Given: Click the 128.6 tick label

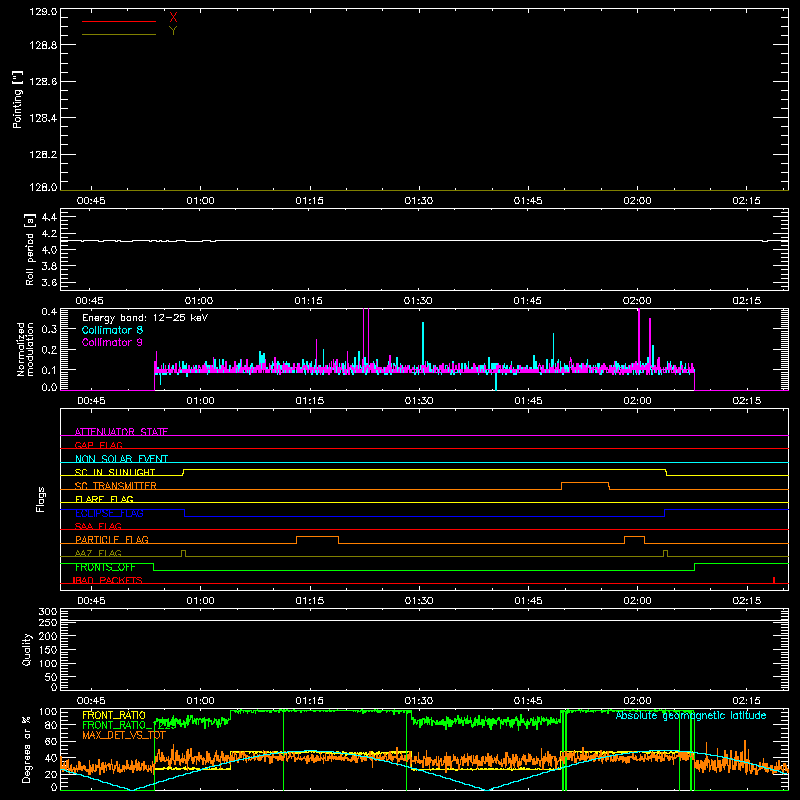Looking at the screenshot, I should pos(43,82).
